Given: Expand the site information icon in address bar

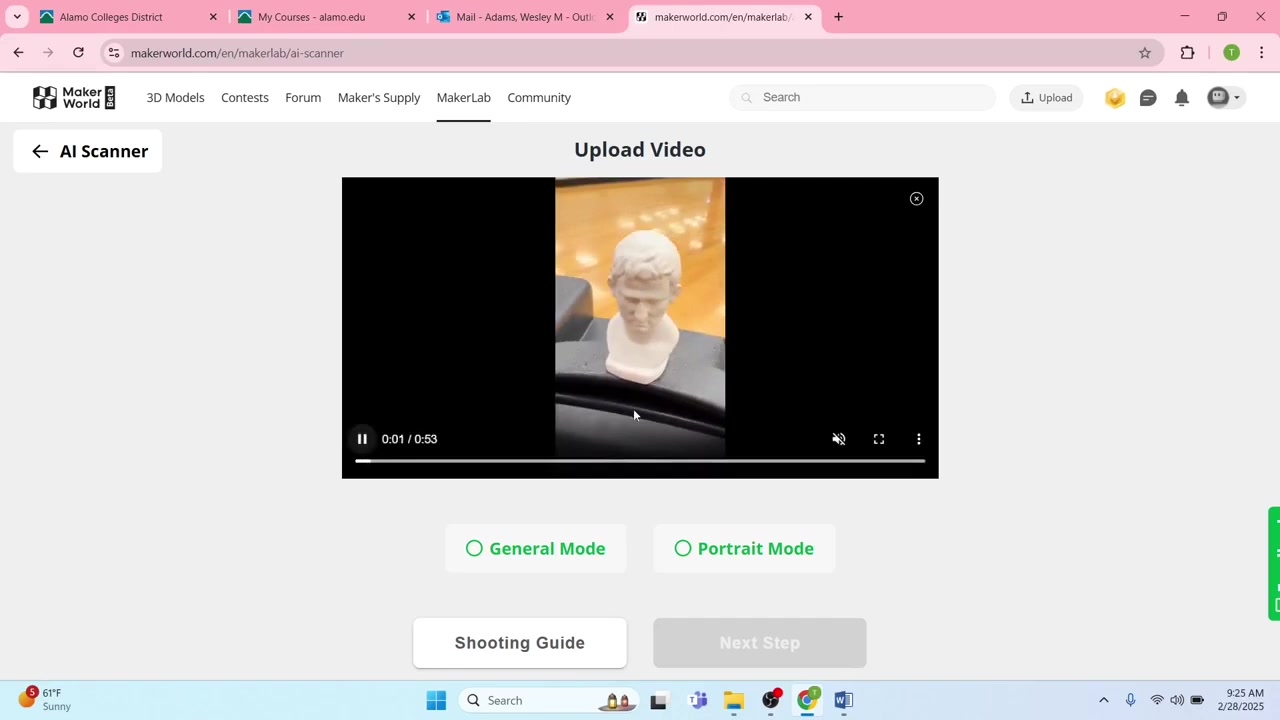Looking at the screenshot, I should pyautogui.click(x=113, y=53).
